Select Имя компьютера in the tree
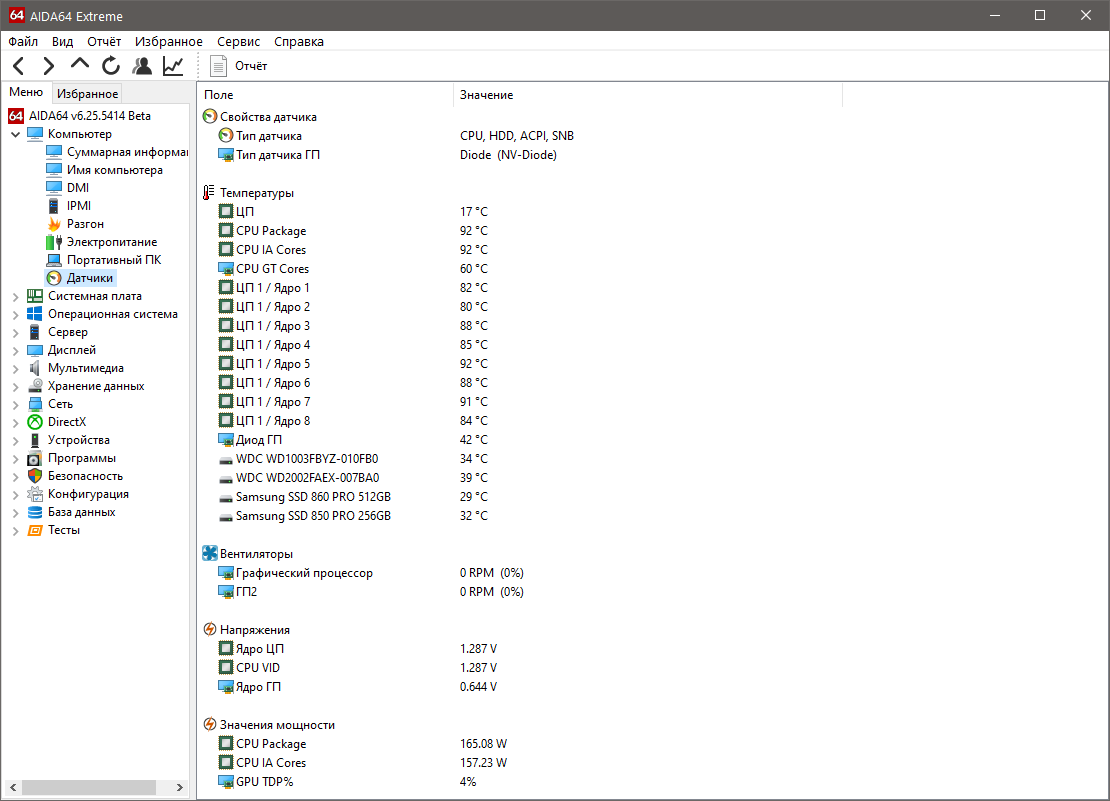This screenshot has height=801, width=1110. [104, 170]
